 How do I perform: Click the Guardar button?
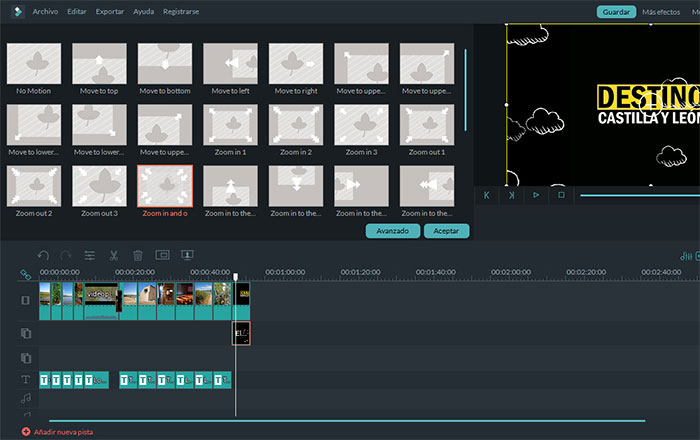coord(616,11)
